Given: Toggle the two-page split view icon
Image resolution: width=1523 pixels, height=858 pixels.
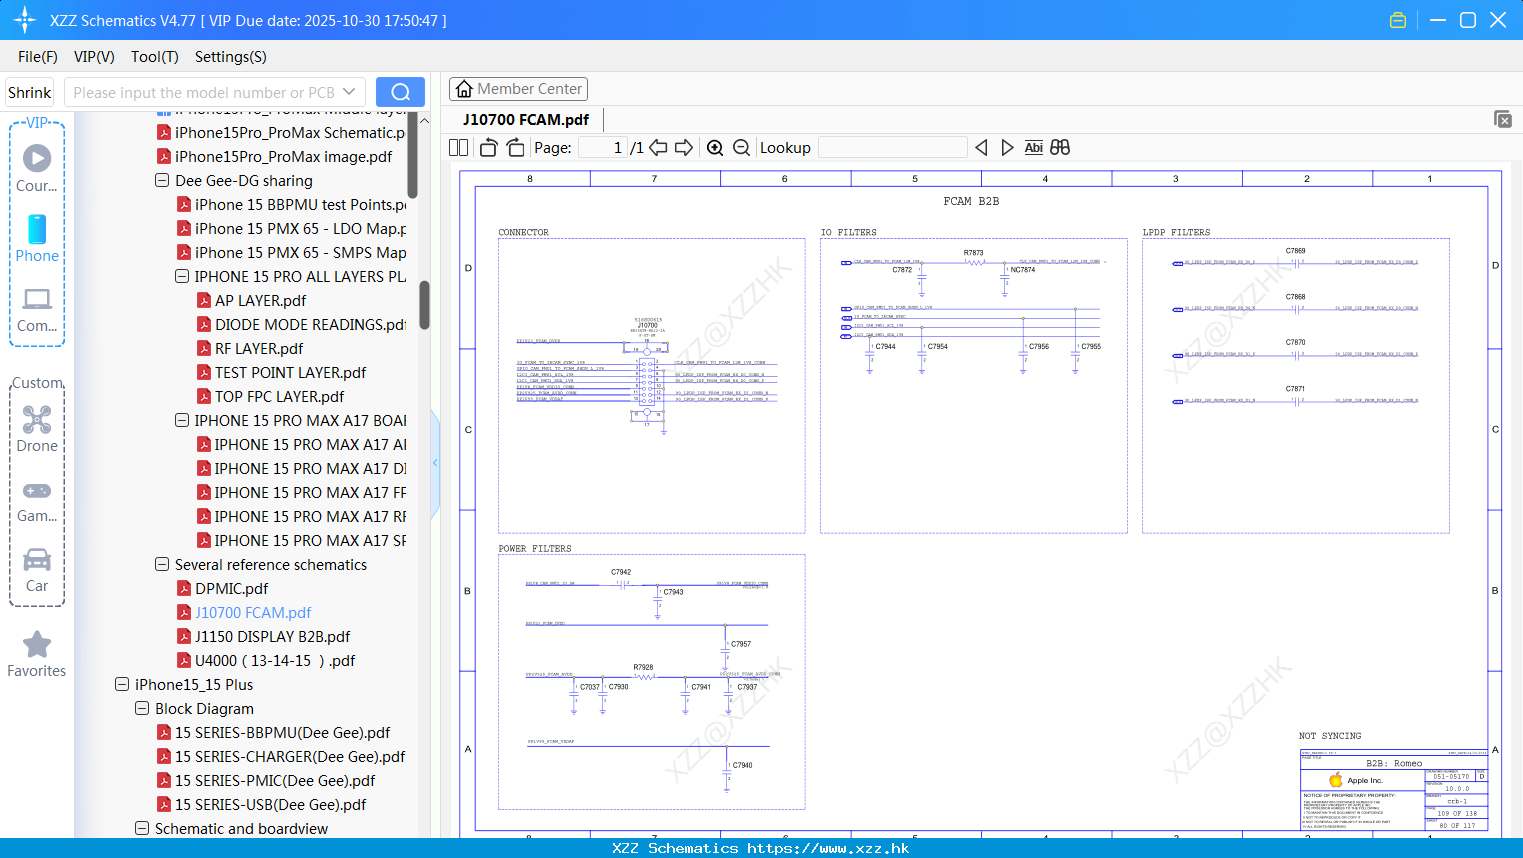Looking at the screenshot, I should (x=459, y=147).
